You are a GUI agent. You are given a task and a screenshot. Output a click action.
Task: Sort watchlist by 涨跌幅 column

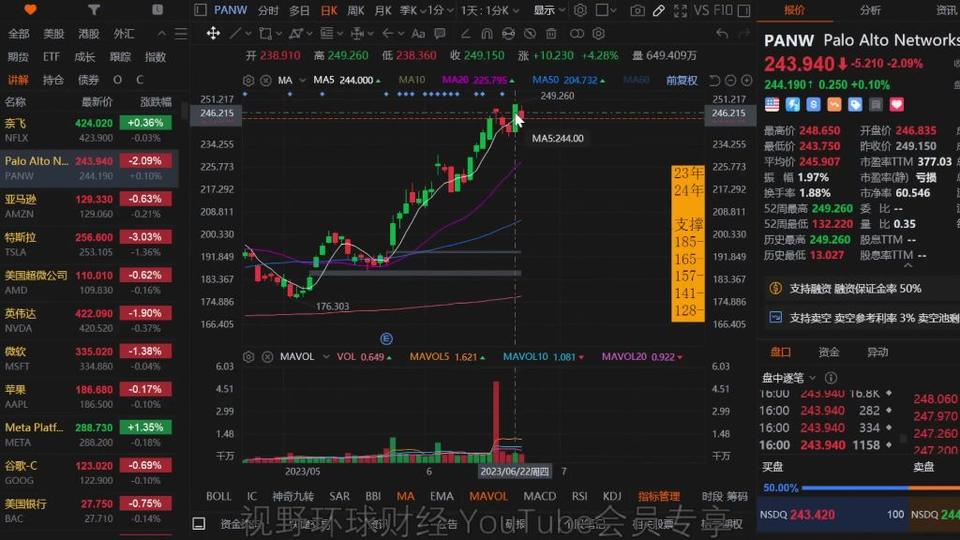coord(156,102)
